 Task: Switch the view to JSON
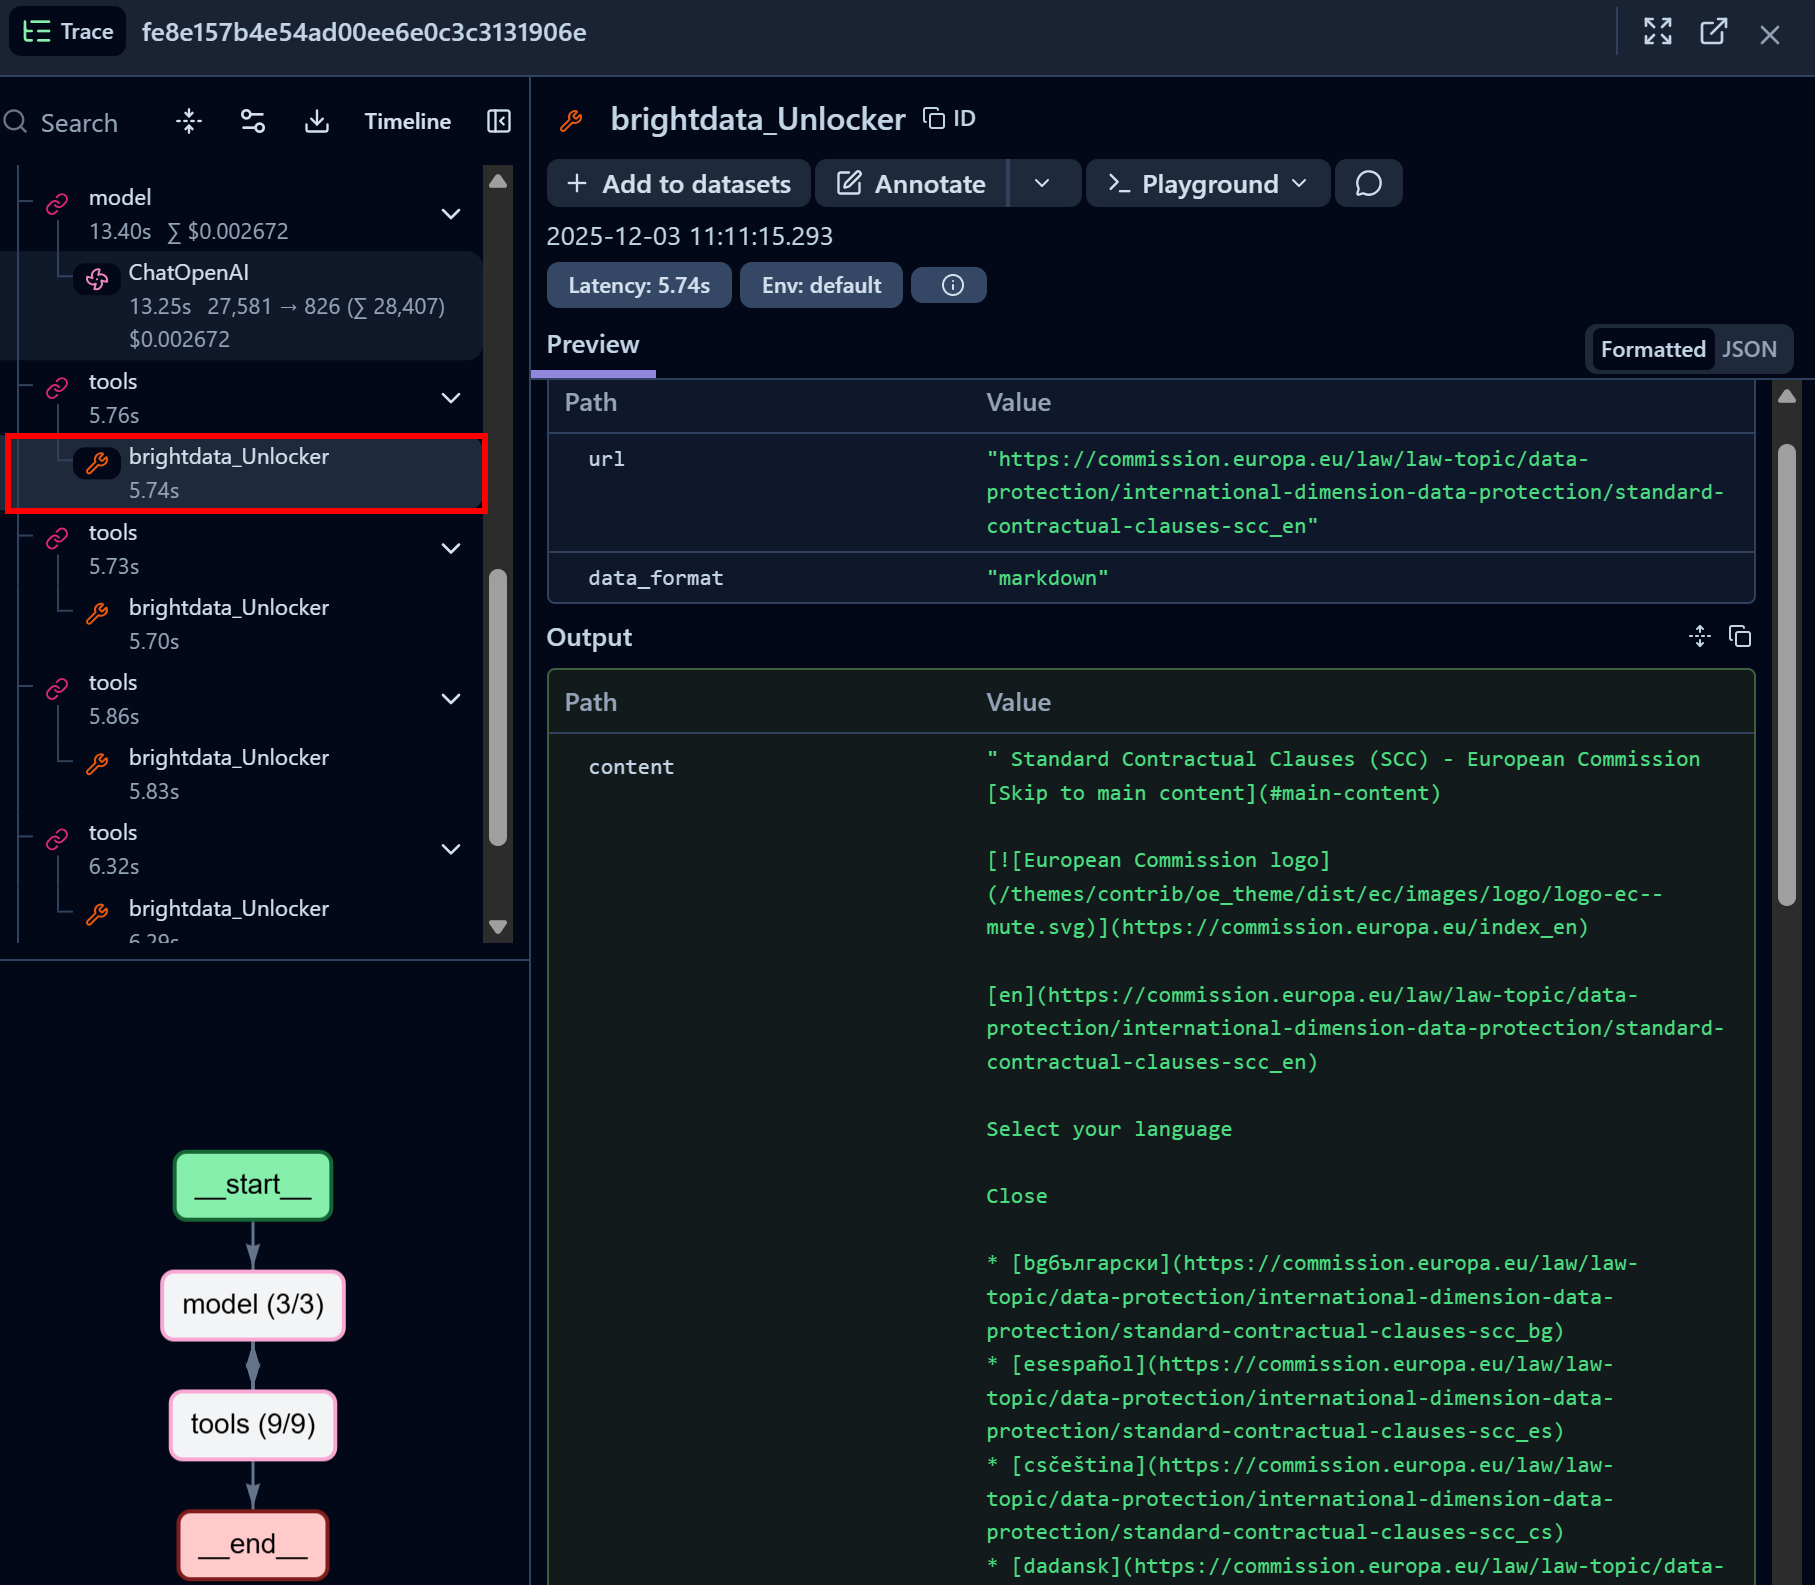(1749, 348)
